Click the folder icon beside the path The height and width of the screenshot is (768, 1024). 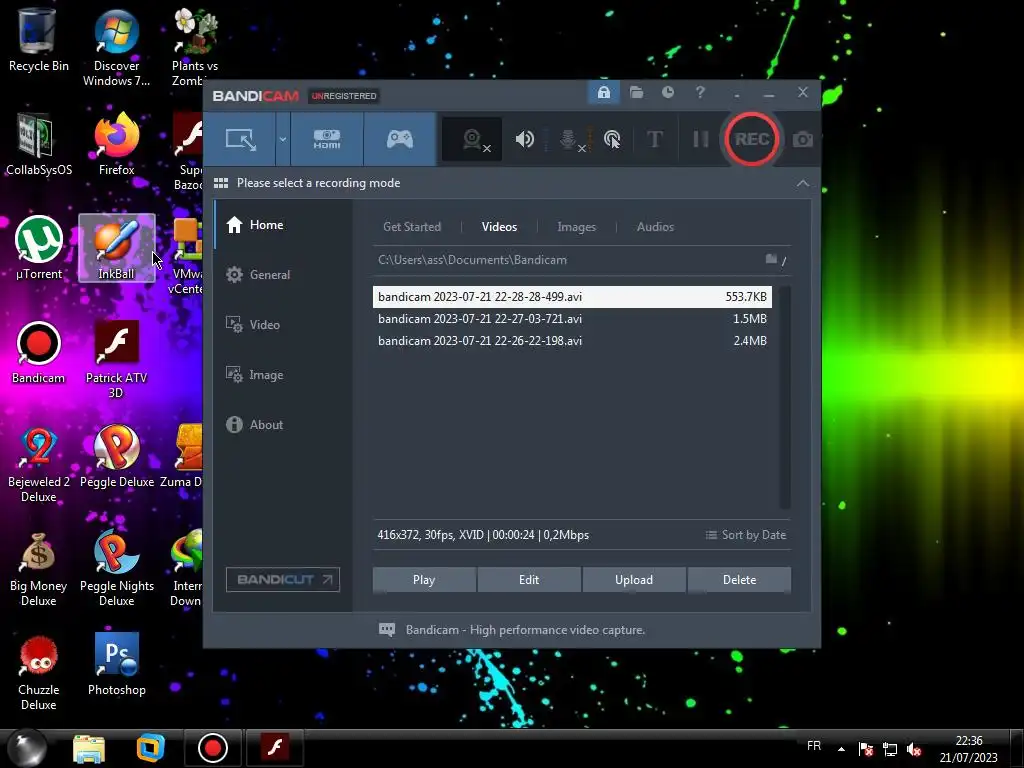[x=771, y=259]
